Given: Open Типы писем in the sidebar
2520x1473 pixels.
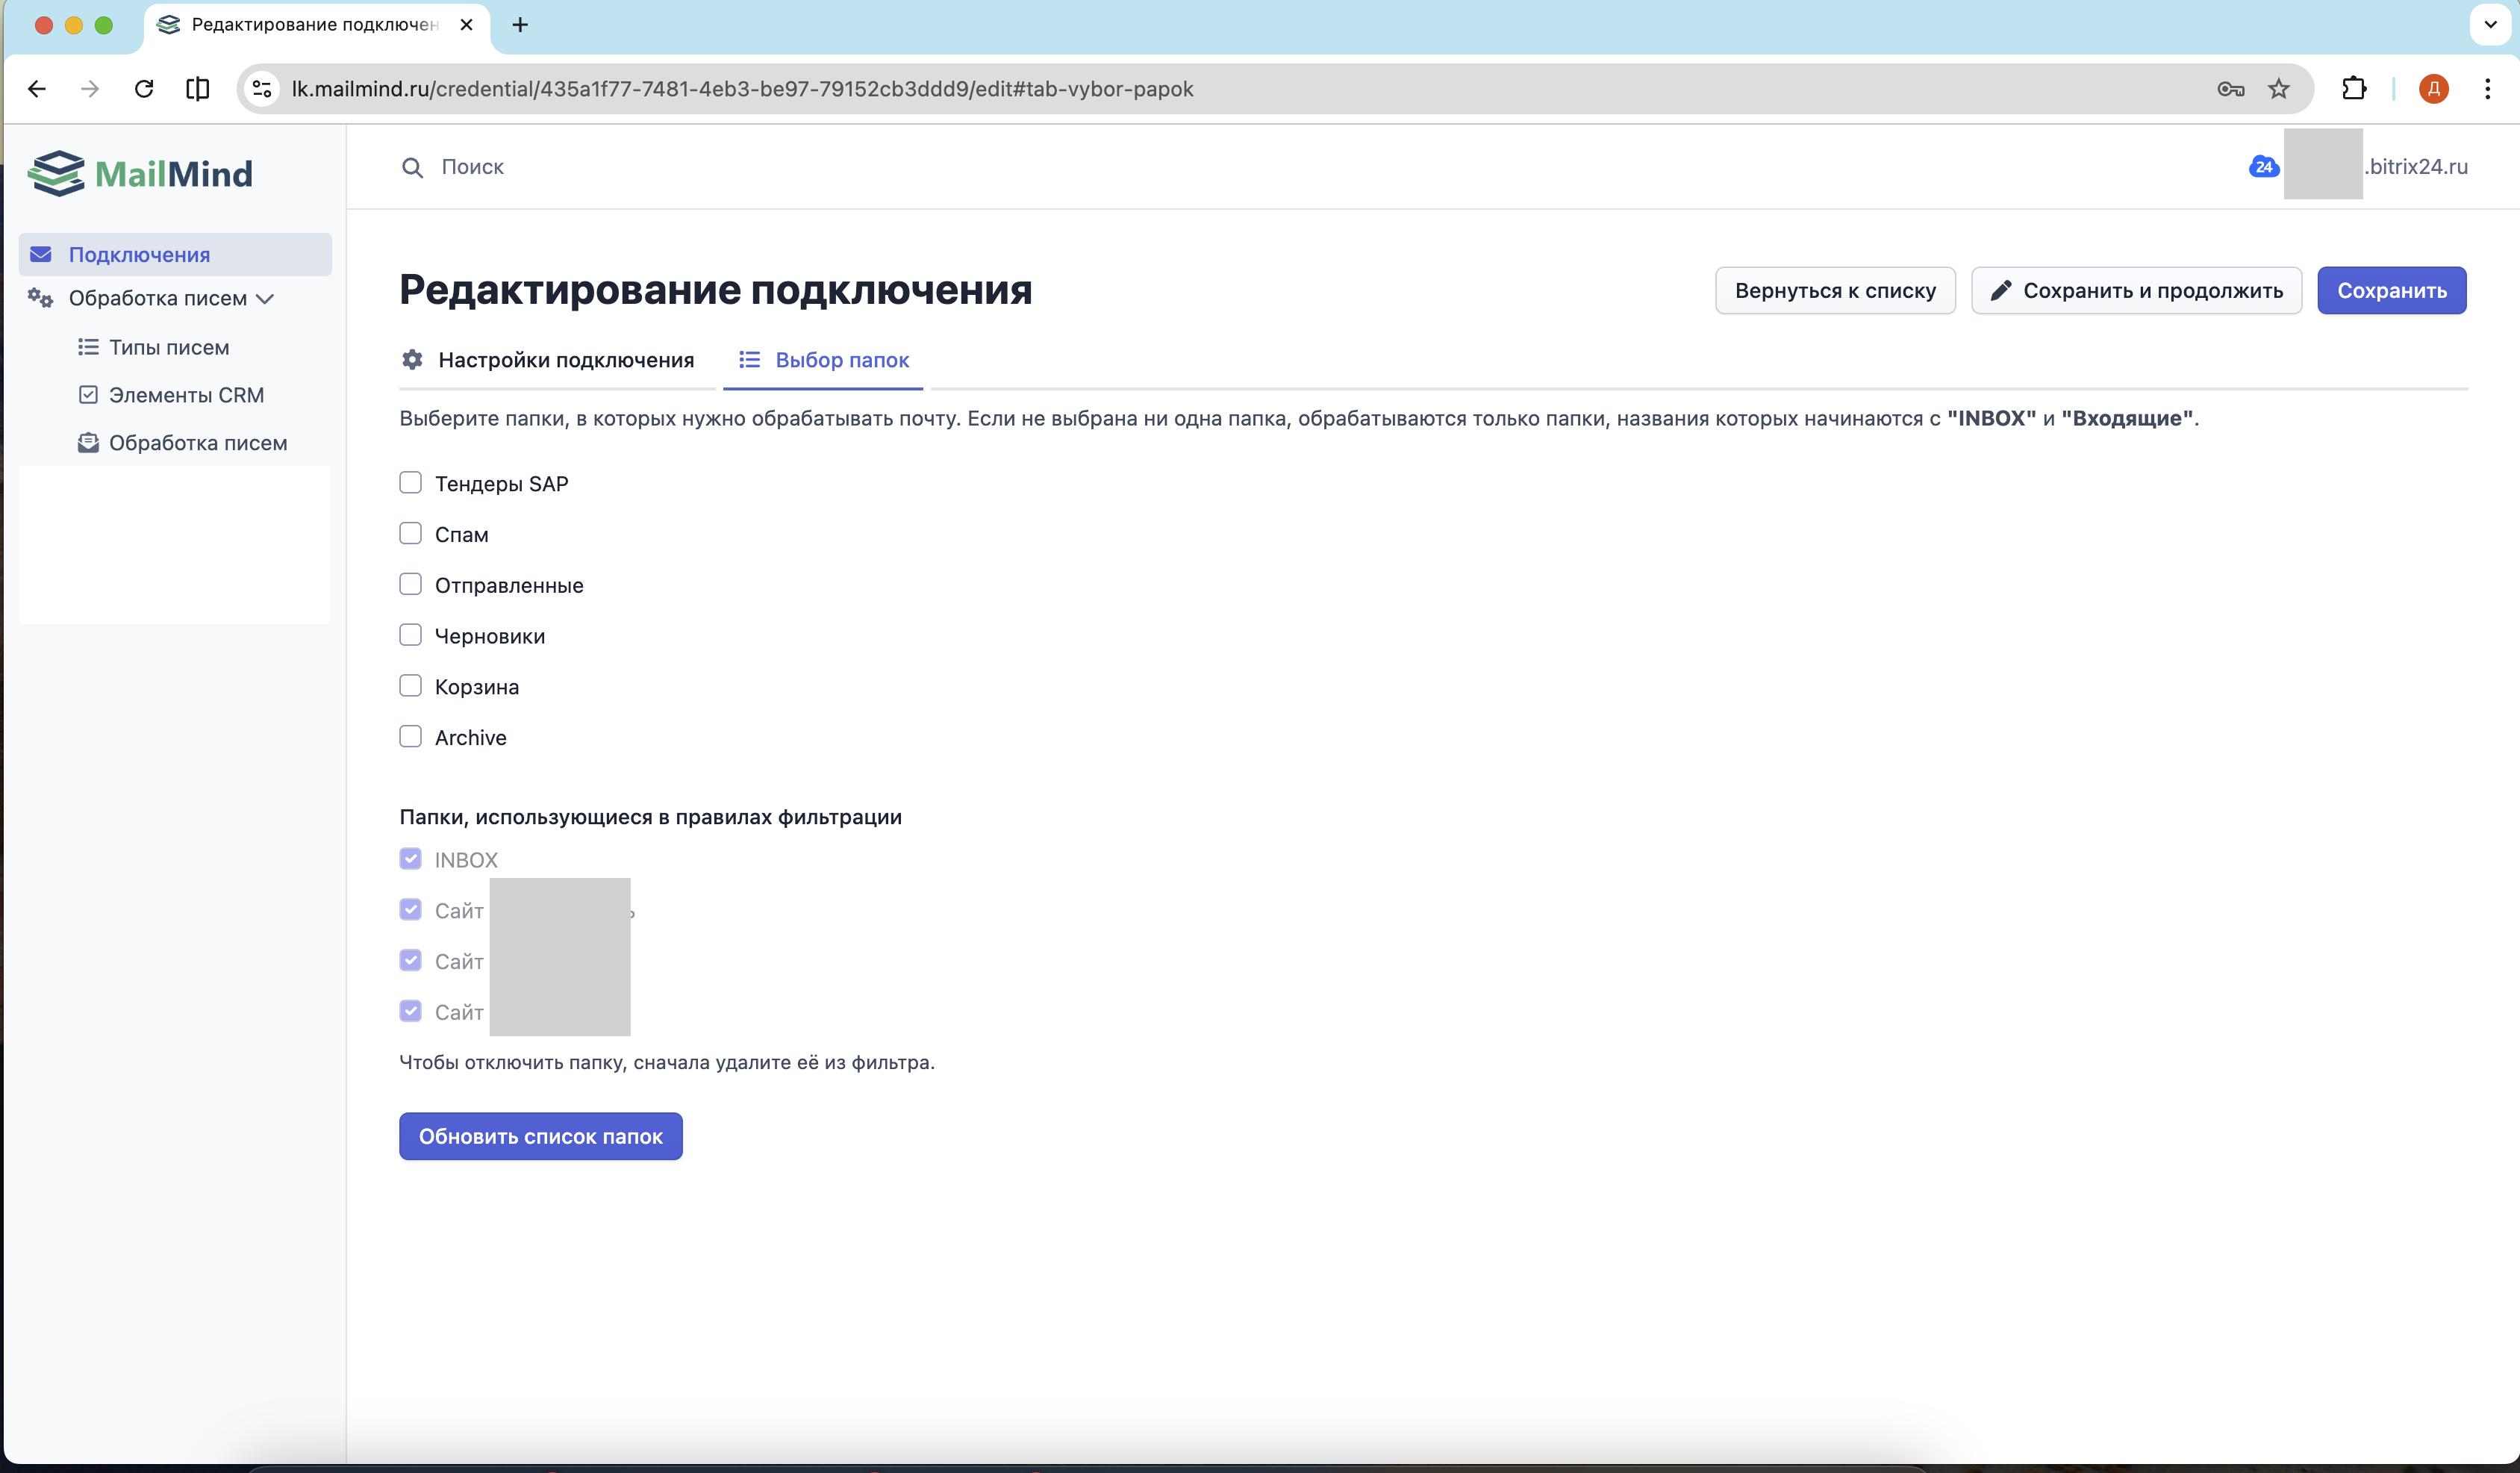Looking at the screenshot, I should tap(168, 347).
